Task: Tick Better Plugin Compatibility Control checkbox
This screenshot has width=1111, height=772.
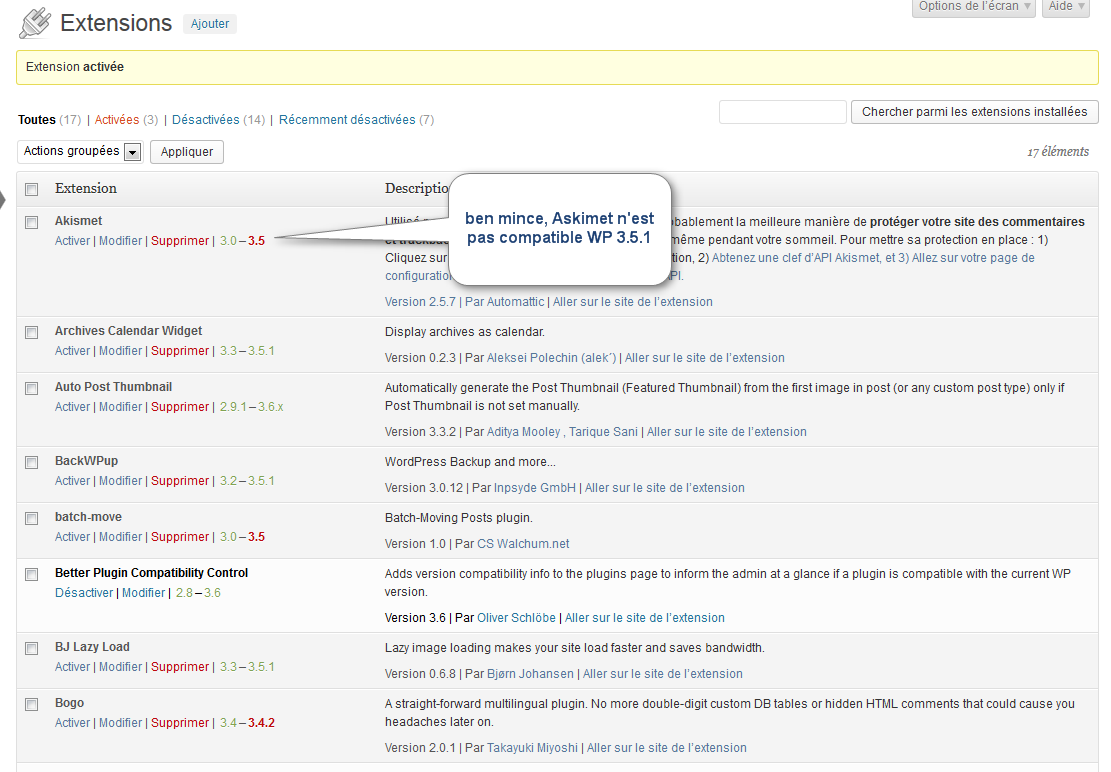Action: point(32,574)
